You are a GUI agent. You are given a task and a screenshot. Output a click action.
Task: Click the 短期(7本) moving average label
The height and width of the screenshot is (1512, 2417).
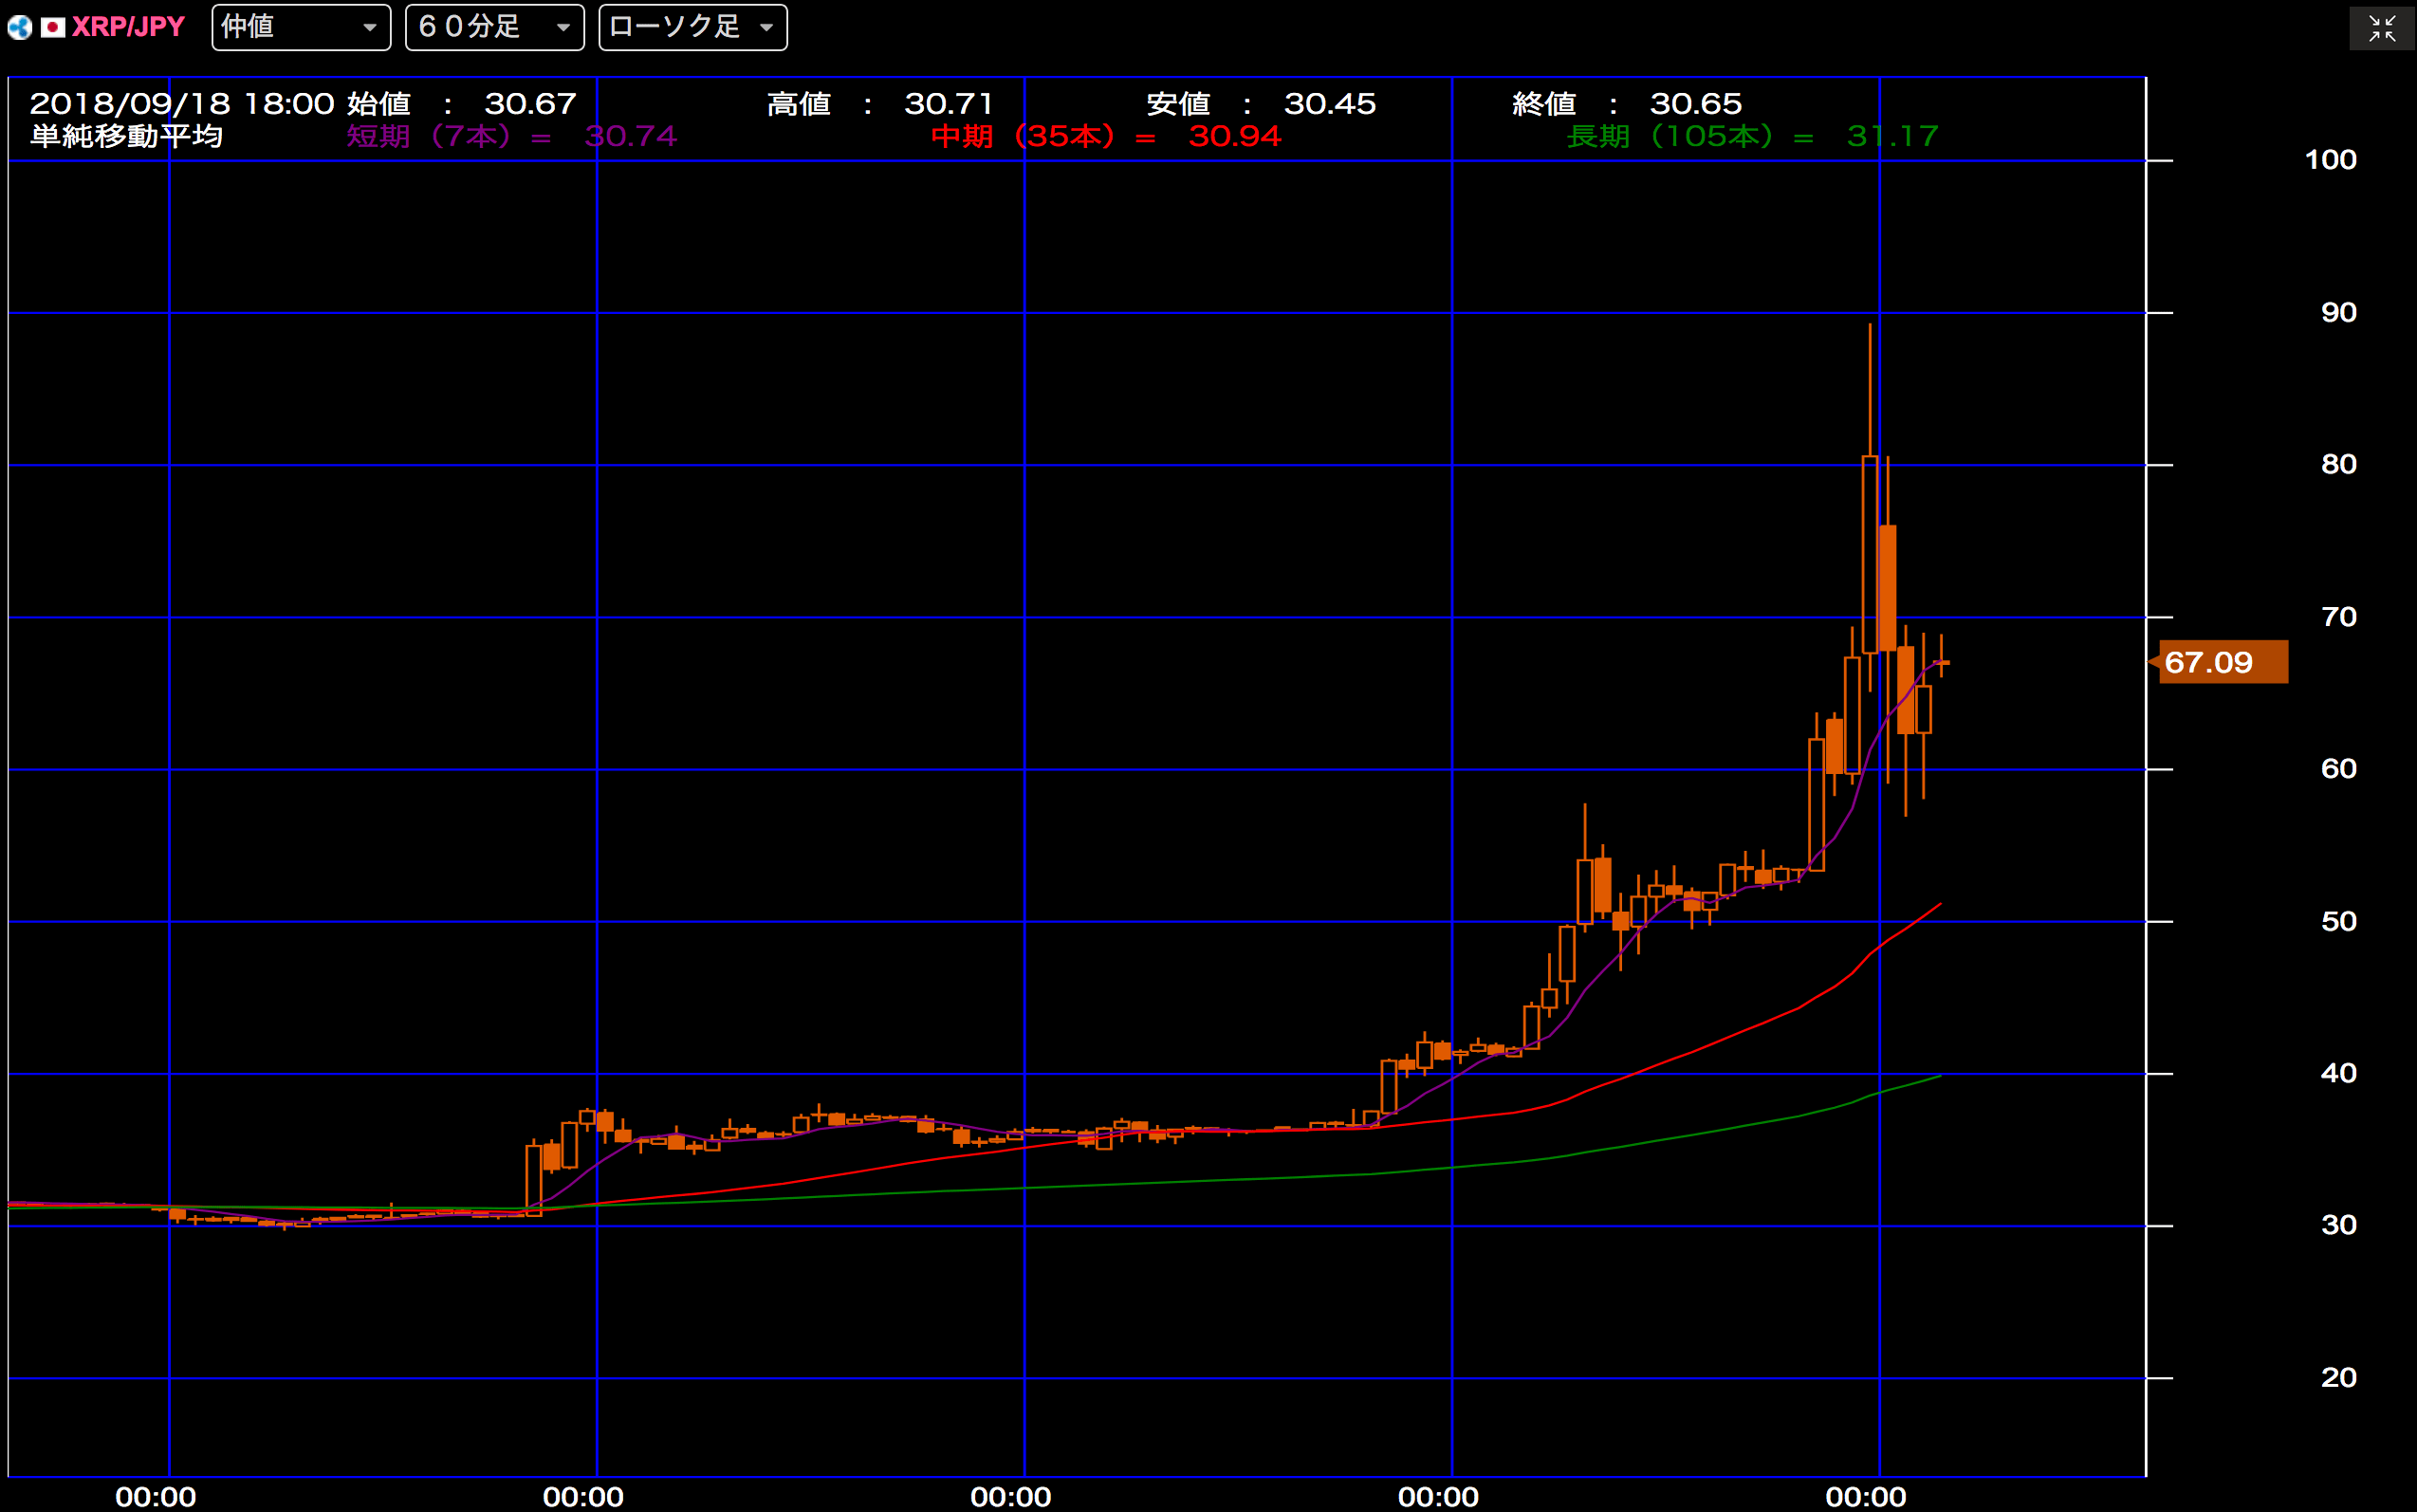pyautogui.click(x=512, y=136)
